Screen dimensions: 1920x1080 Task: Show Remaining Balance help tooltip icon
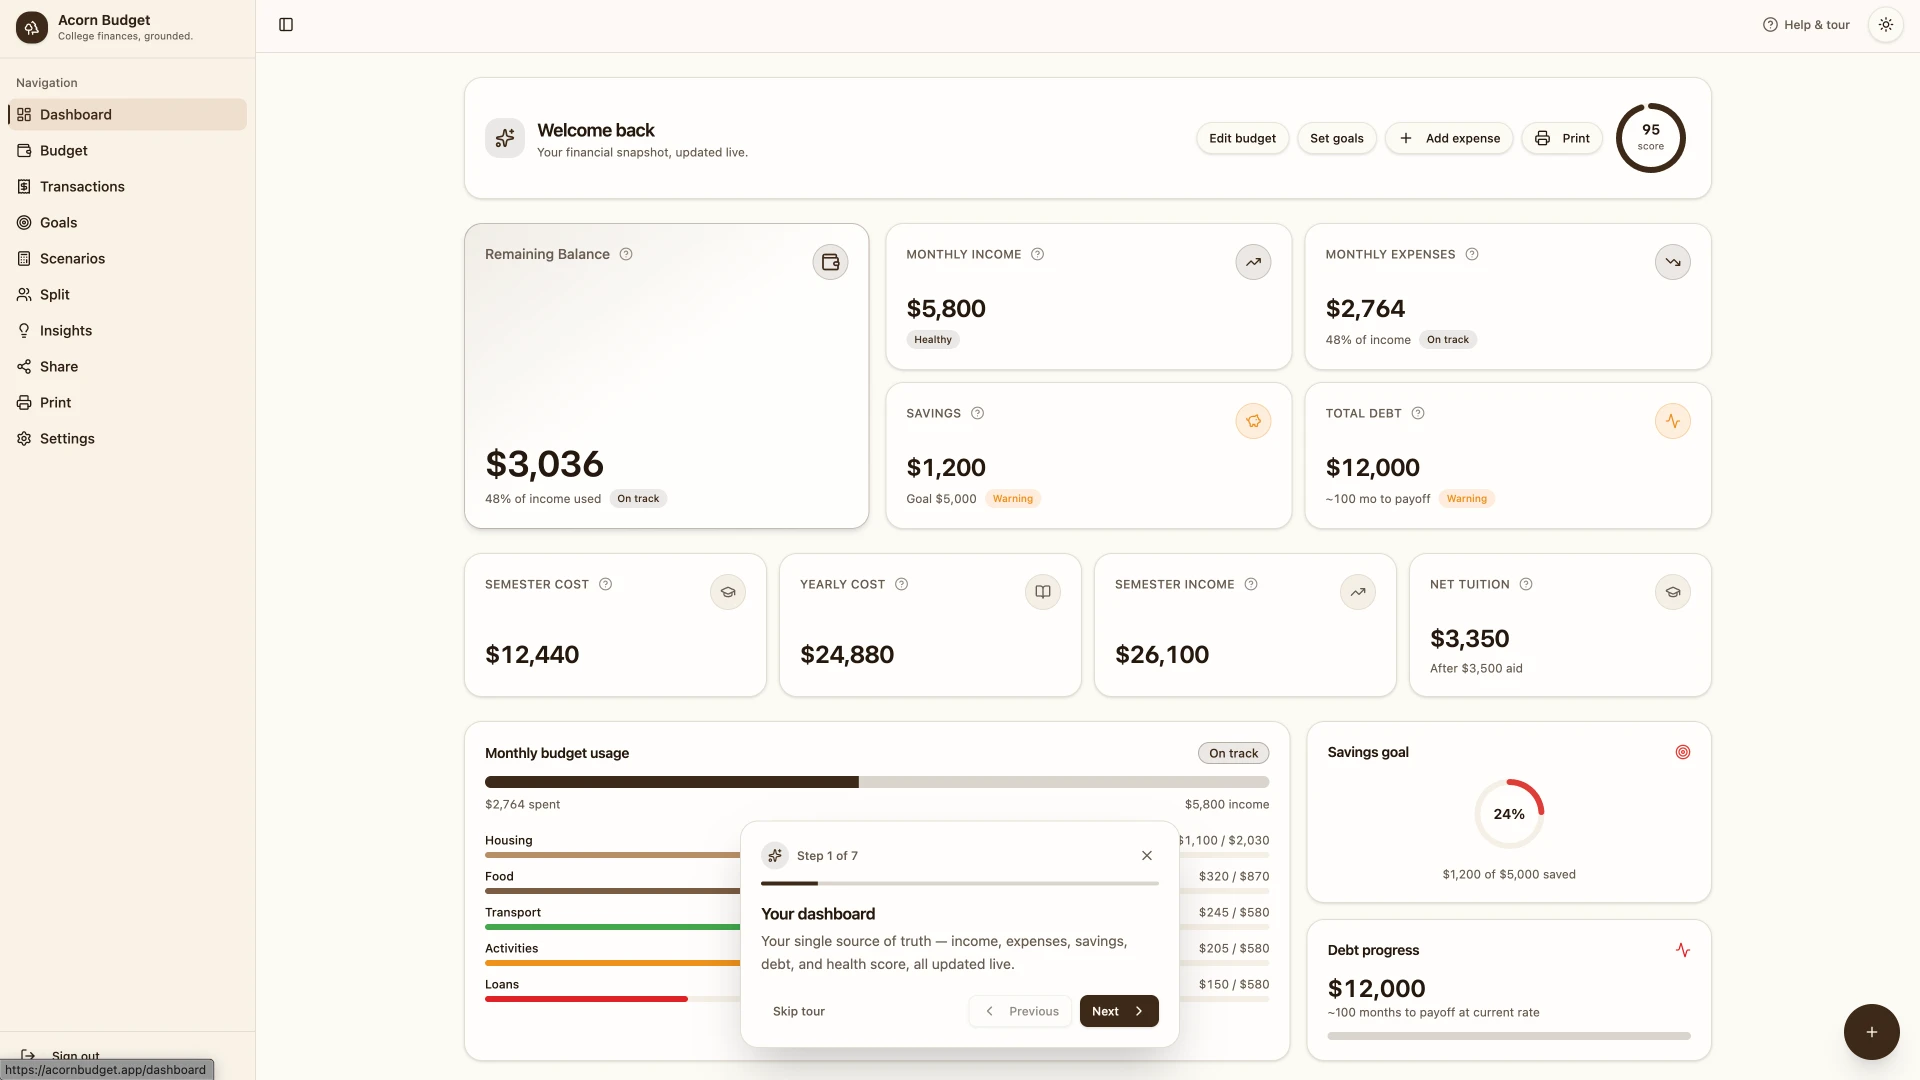pos(626,254)
